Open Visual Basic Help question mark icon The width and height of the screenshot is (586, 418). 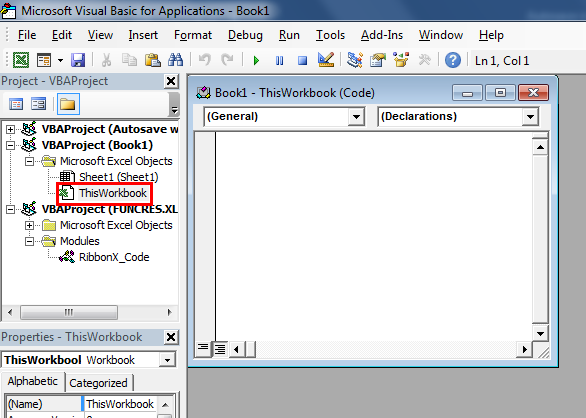pyautogui.click(x=453, y=60)
